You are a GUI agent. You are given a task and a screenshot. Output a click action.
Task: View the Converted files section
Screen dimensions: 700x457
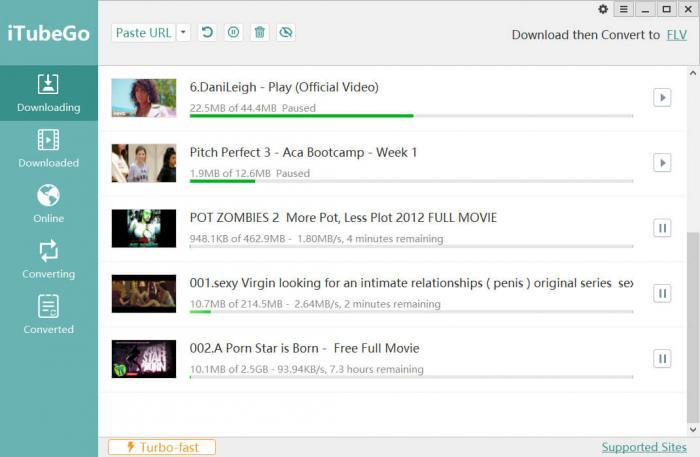49,315
